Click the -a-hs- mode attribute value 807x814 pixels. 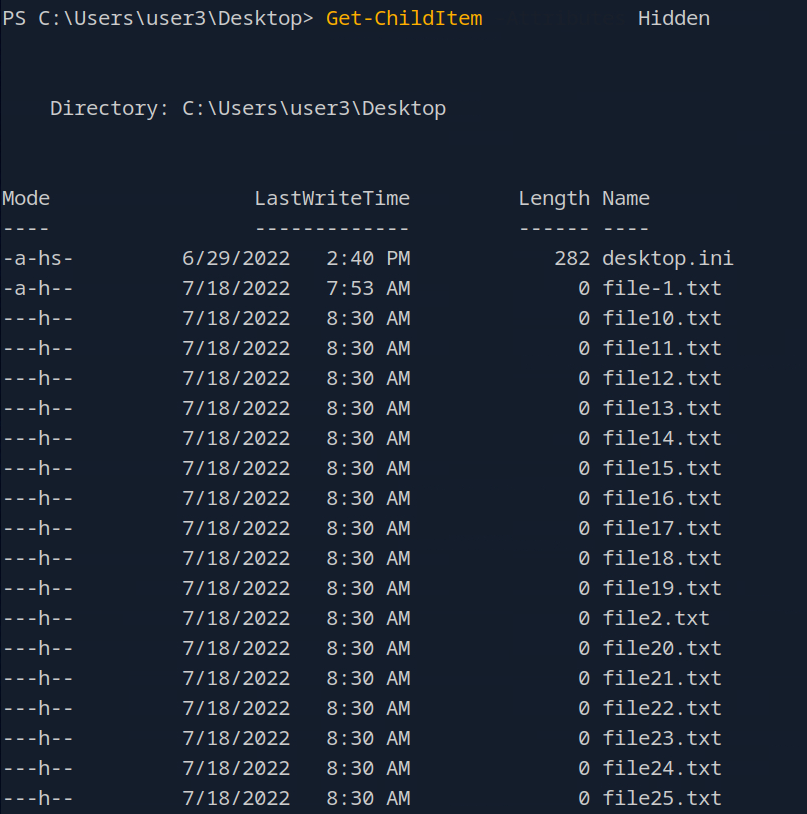38,258
